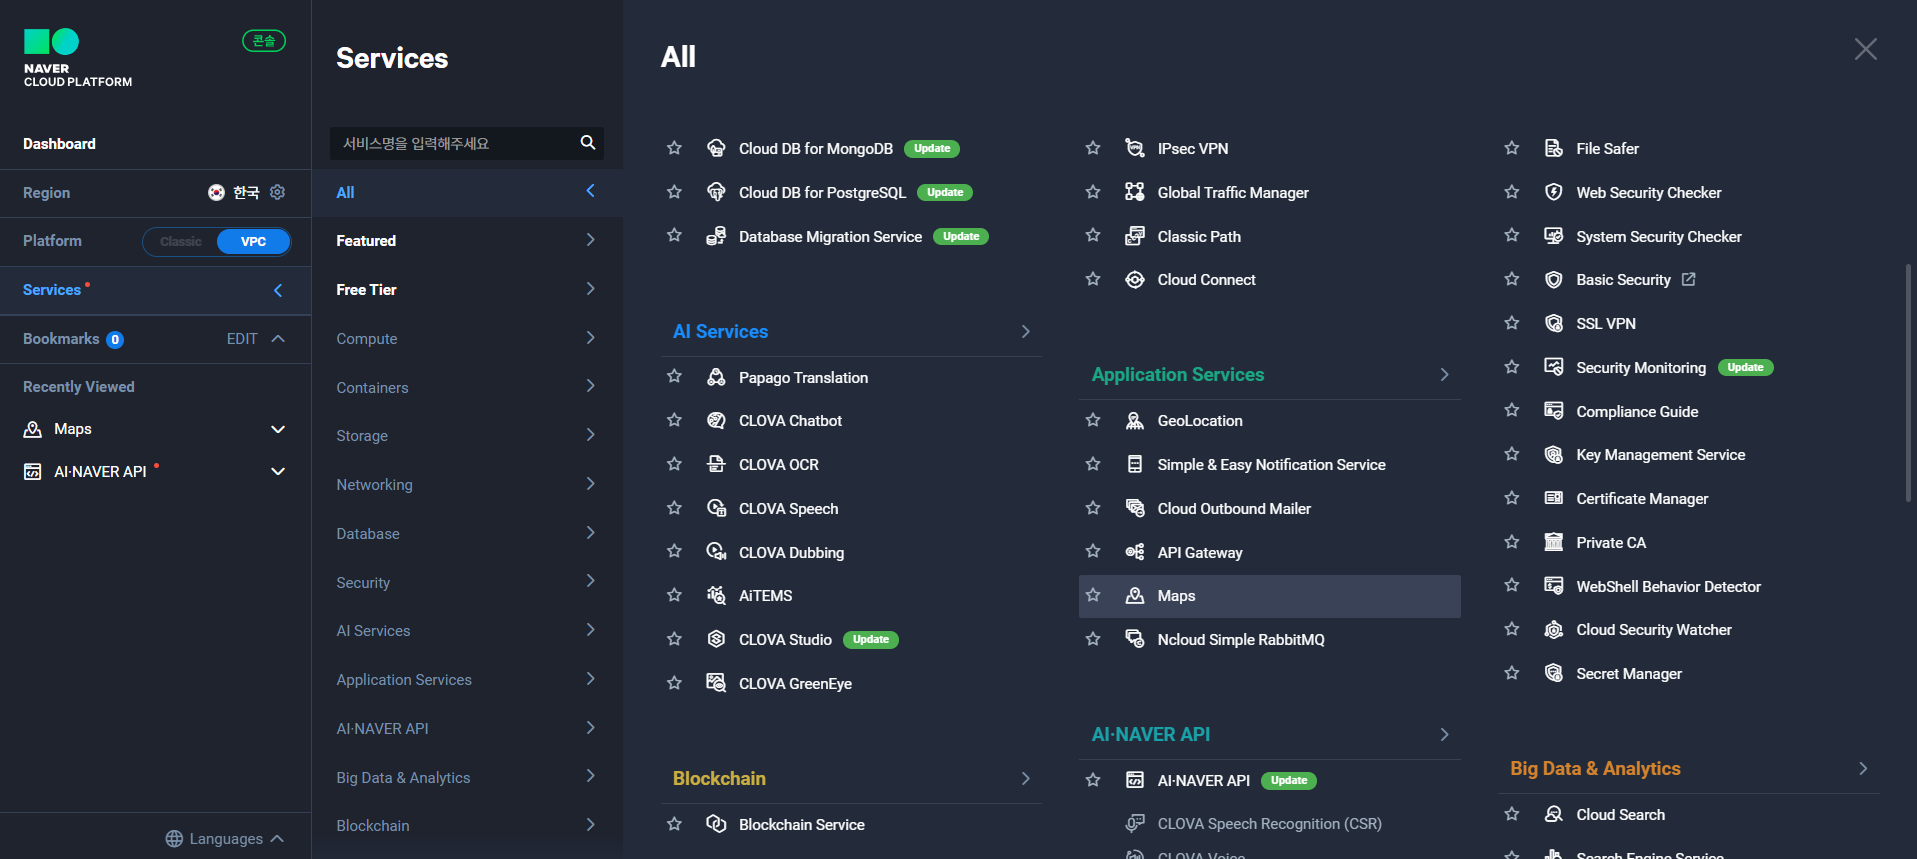Open Cloud Security Watcher

tap(1654, 630)
